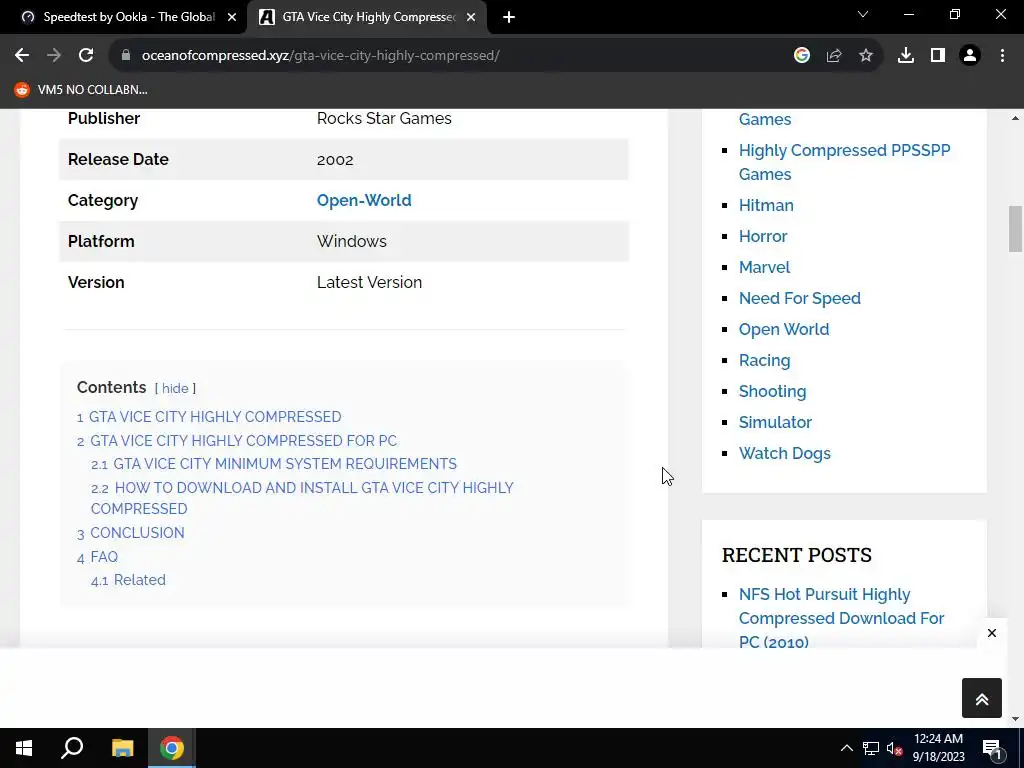Open Chrome profile menu

pos(969,56)
